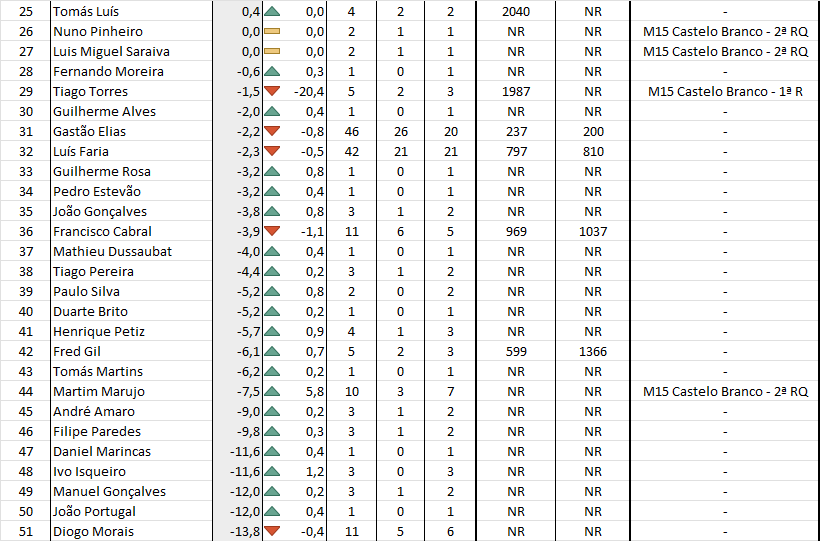This screenshot has height=541, width=820.
Task: Click the -13,8 score for Diogo Morais
Action: click(x=245, y=532)
